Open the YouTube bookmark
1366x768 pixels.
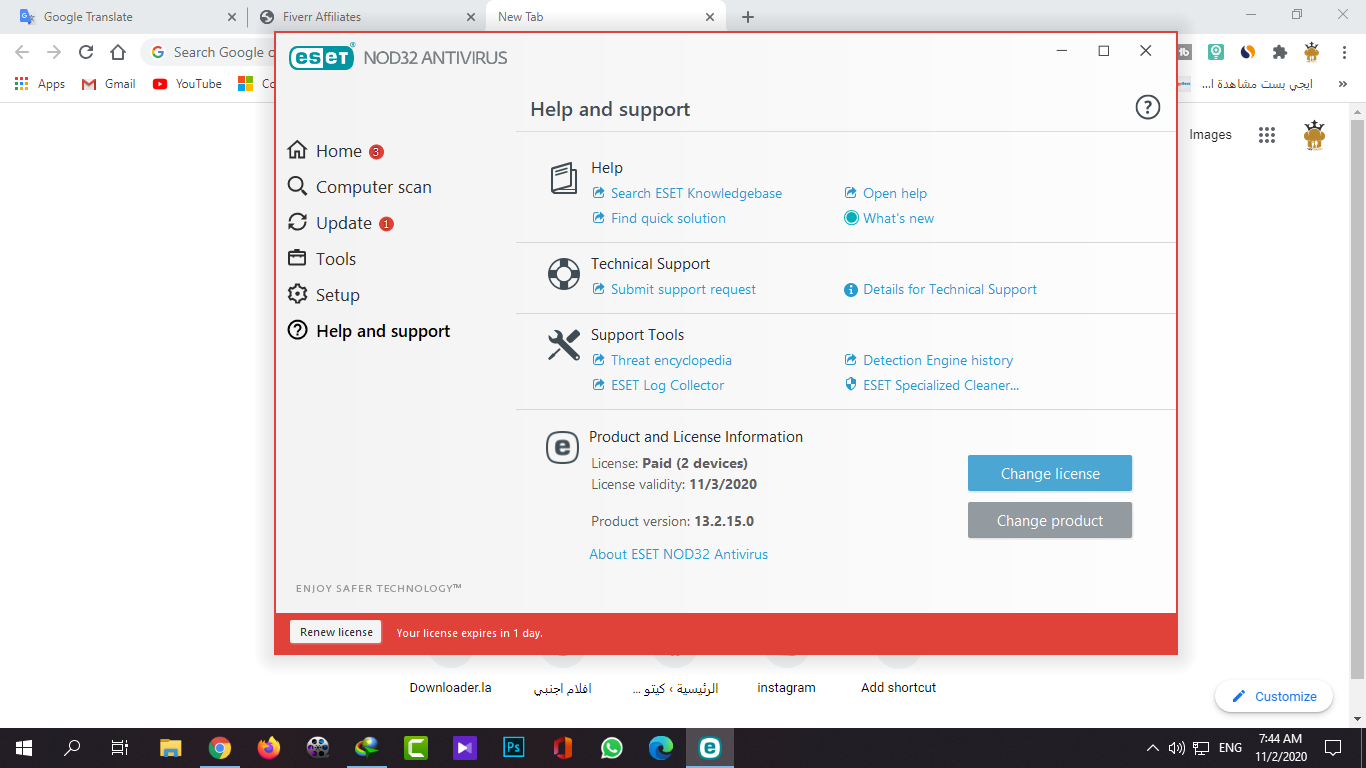click(187, 84)
